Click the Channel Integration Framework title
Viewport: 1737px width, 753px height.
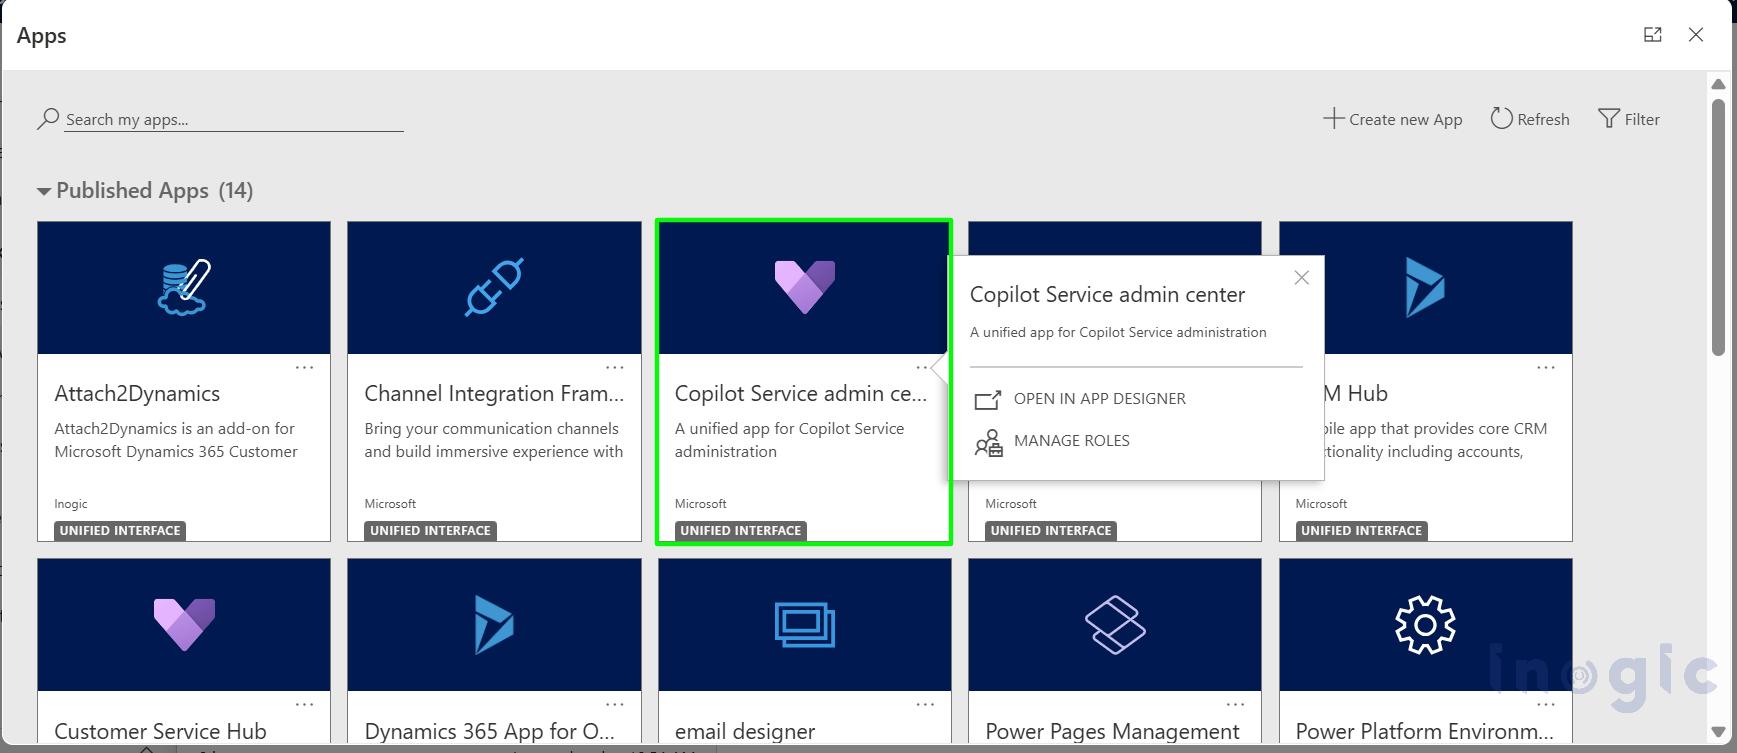click(x=494, y=394)
